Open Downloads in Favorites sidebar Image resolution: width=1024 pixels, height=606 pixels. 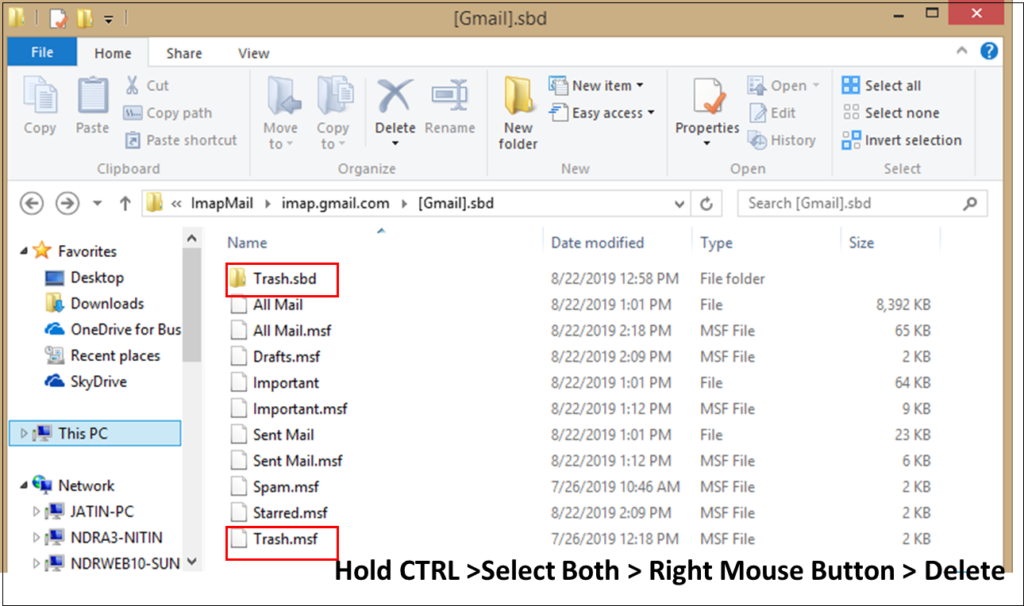pyautogui.click(x=106, y=303)
